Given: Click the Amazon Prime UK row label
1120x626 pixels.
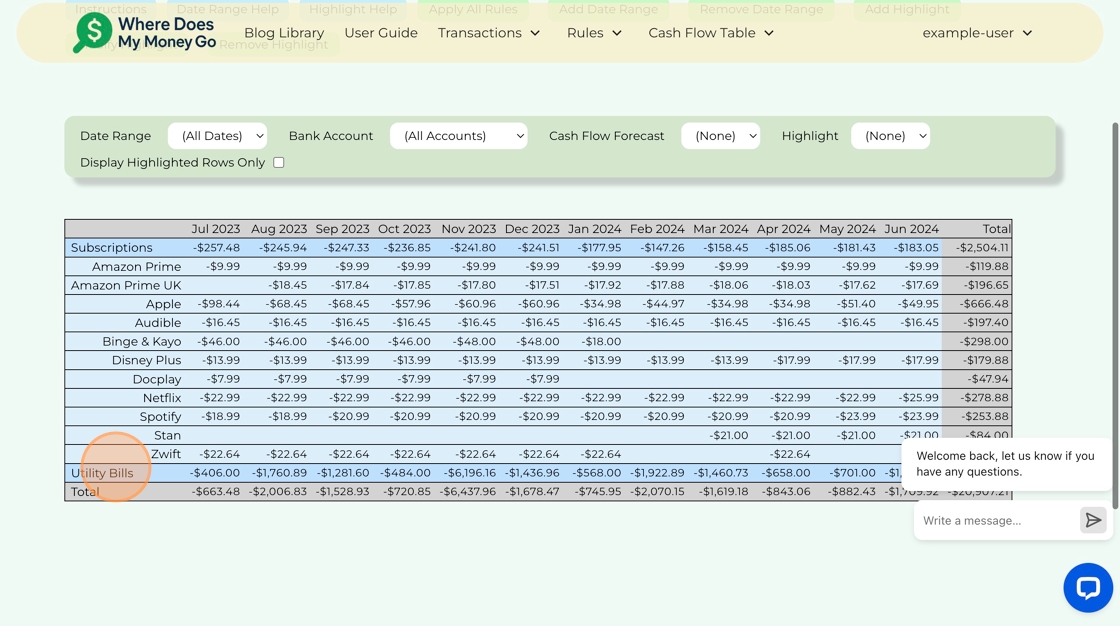Looking at the screenshot, I should [126, 285].
